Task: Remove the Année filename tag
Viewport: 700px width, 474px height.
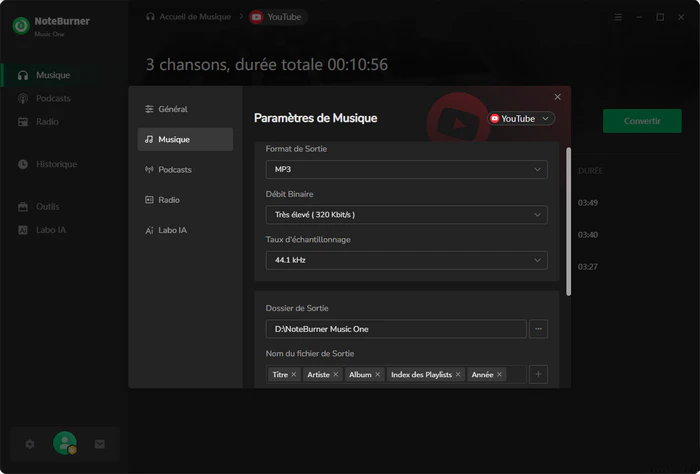Action: coord(500,374)
